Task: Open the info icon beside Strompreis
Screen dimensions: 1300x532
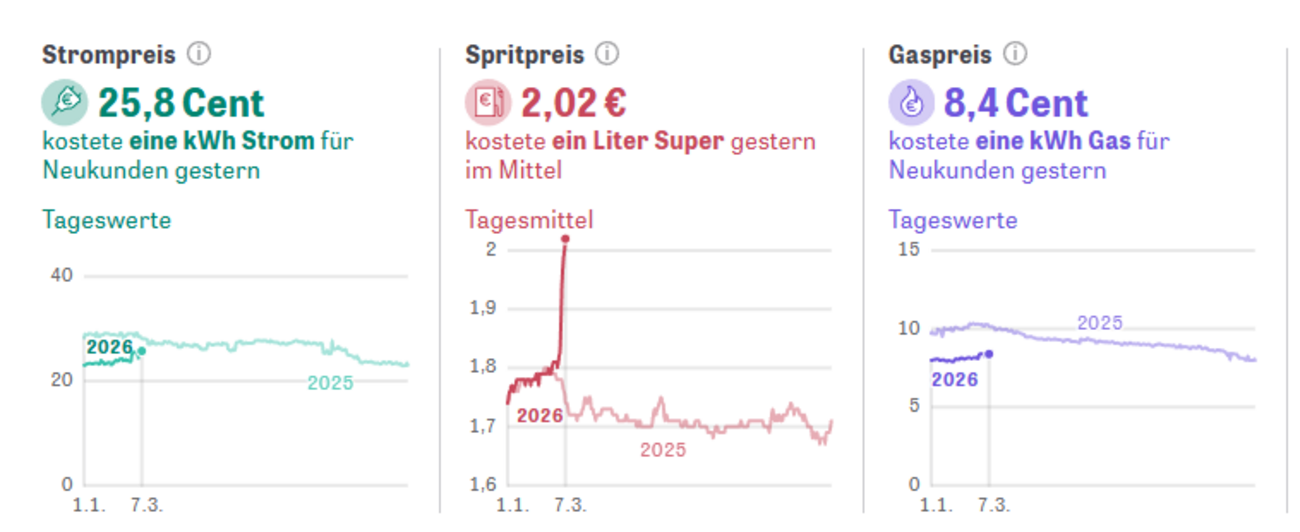Action: point(199,53)
